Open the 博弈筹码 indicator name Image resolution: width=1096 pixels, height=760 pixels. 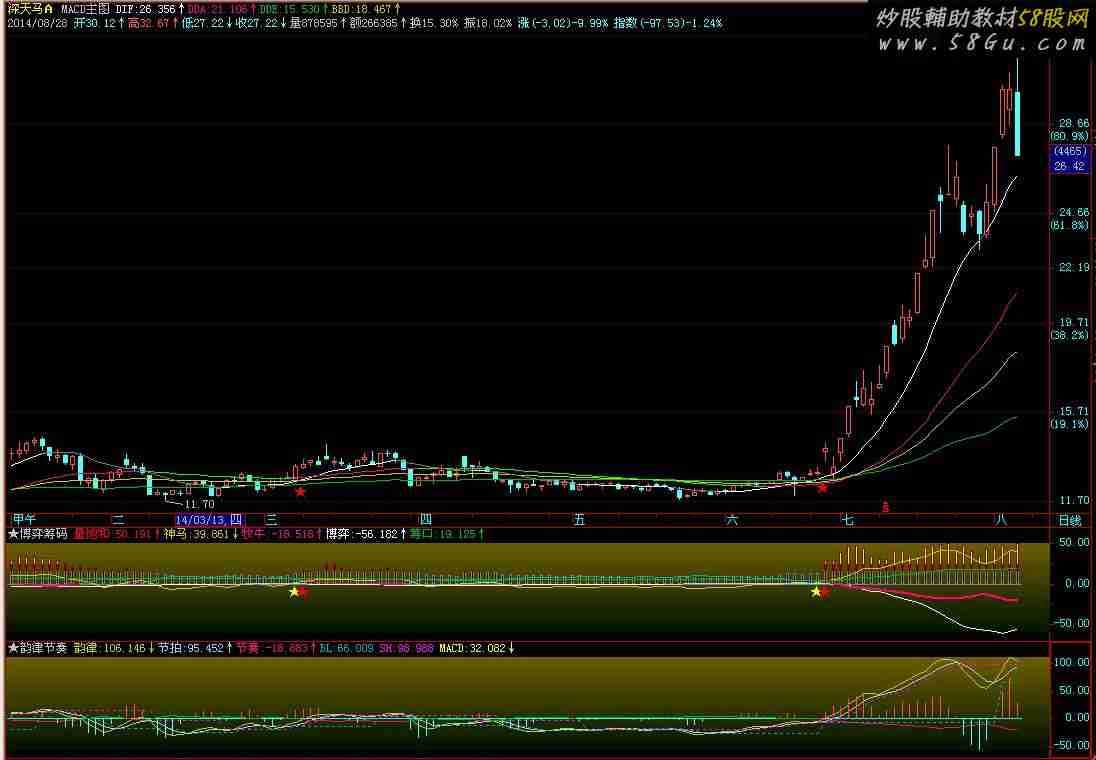(x=44, y=535)
